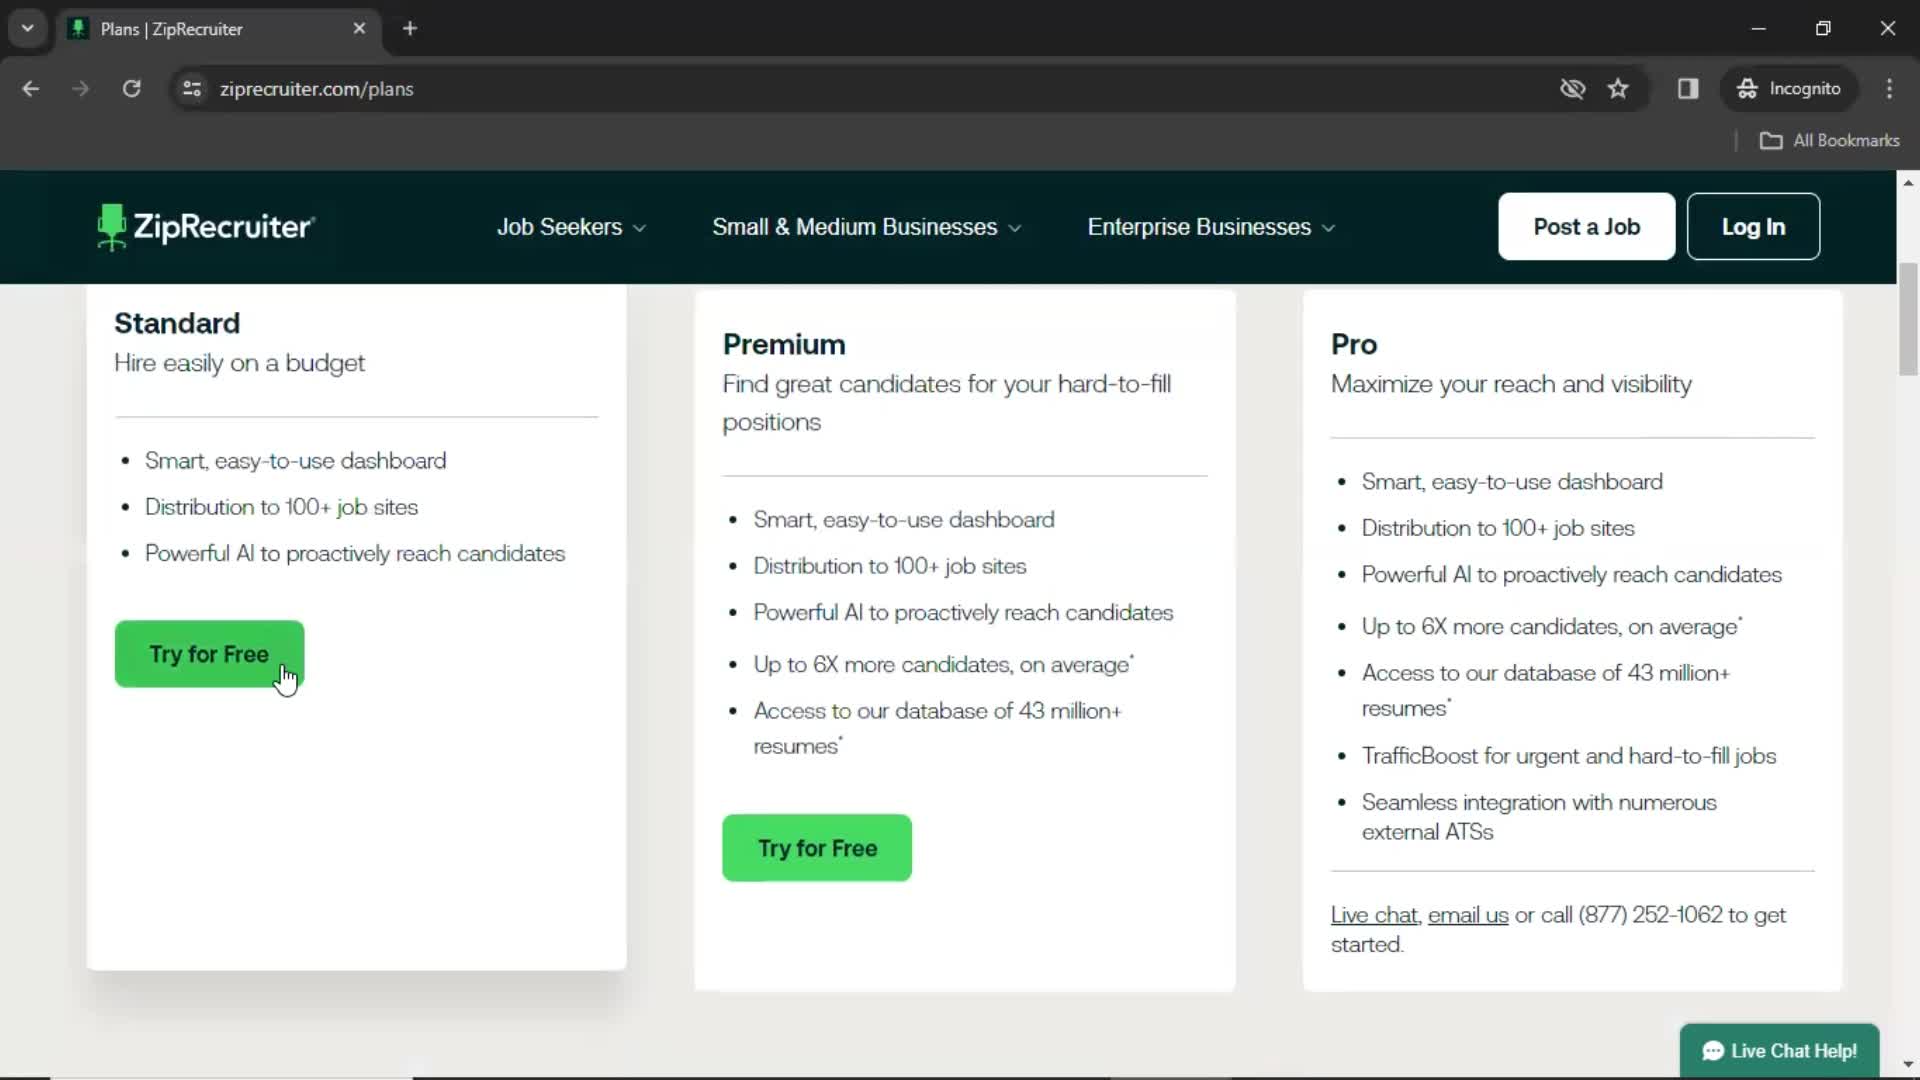Reload the current page
The image size is (1920, 1080).
(x=131, y=89)
